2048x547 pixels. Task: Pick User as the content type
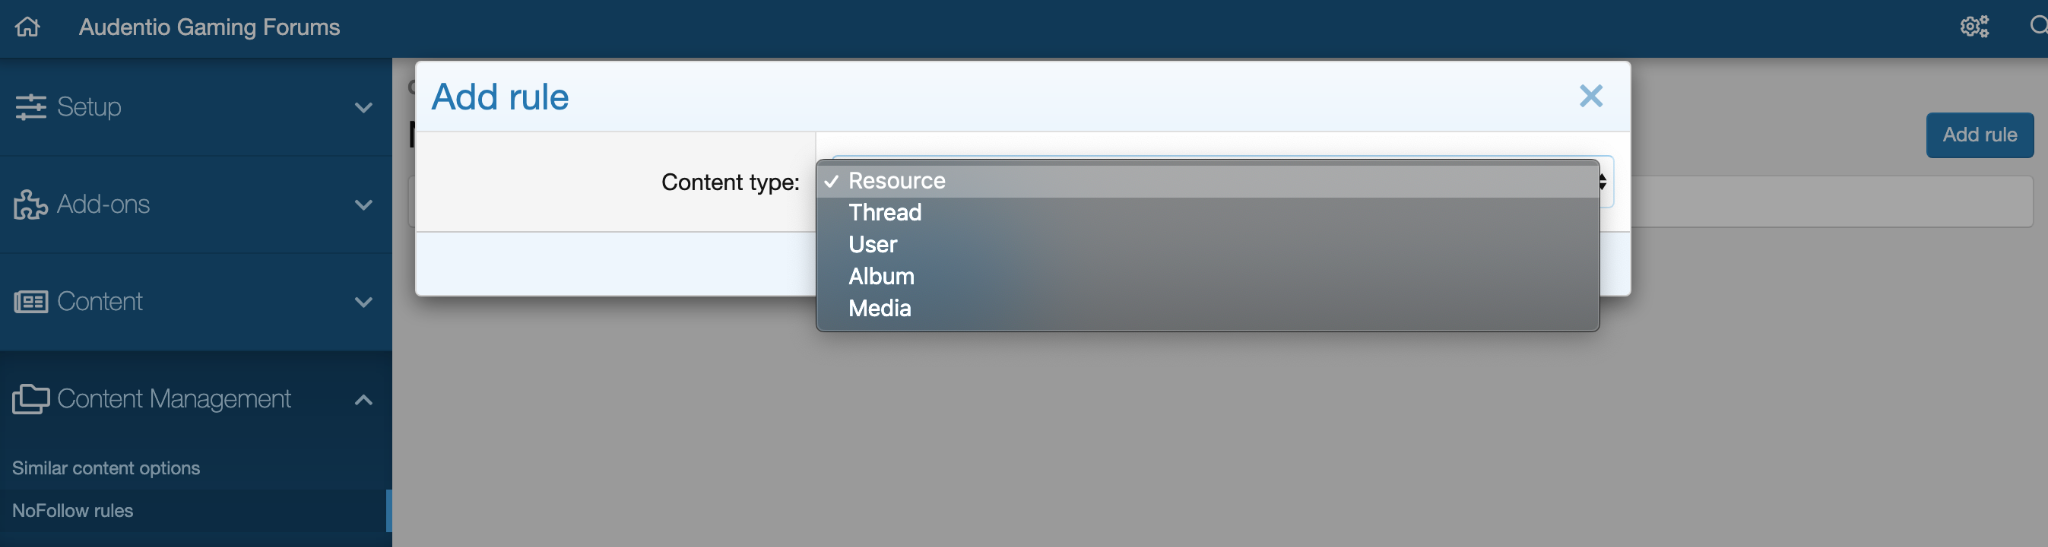[x=873, y=245]
